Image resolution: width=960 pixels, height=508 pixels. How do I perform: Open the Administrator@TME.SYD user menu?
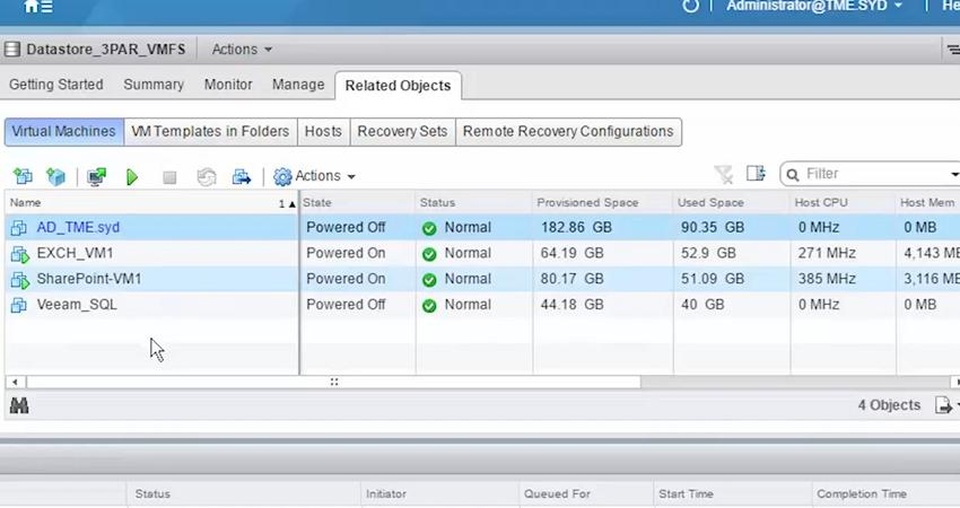(x=814, y=6)
